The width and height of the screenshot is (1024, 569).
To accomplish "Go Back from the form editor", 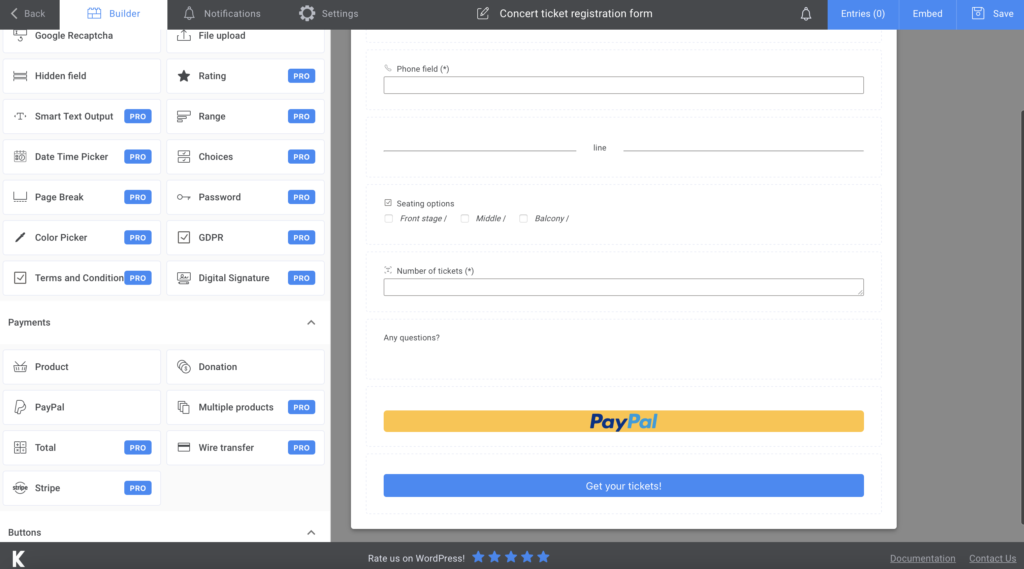I will pyautogui.click(x=28, y=14).
